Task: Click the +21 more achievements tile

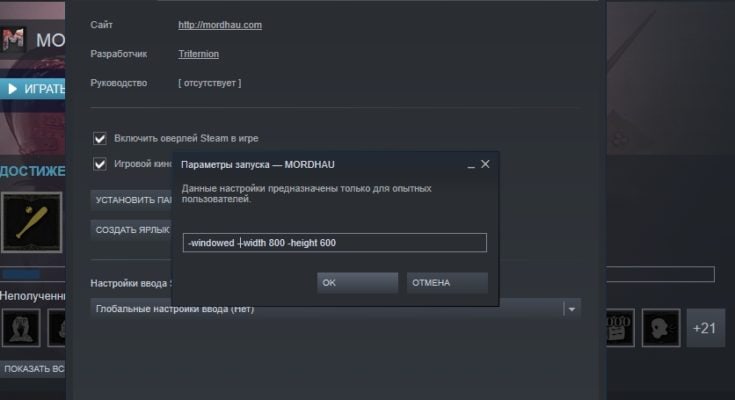Action: tap(705, 328)
